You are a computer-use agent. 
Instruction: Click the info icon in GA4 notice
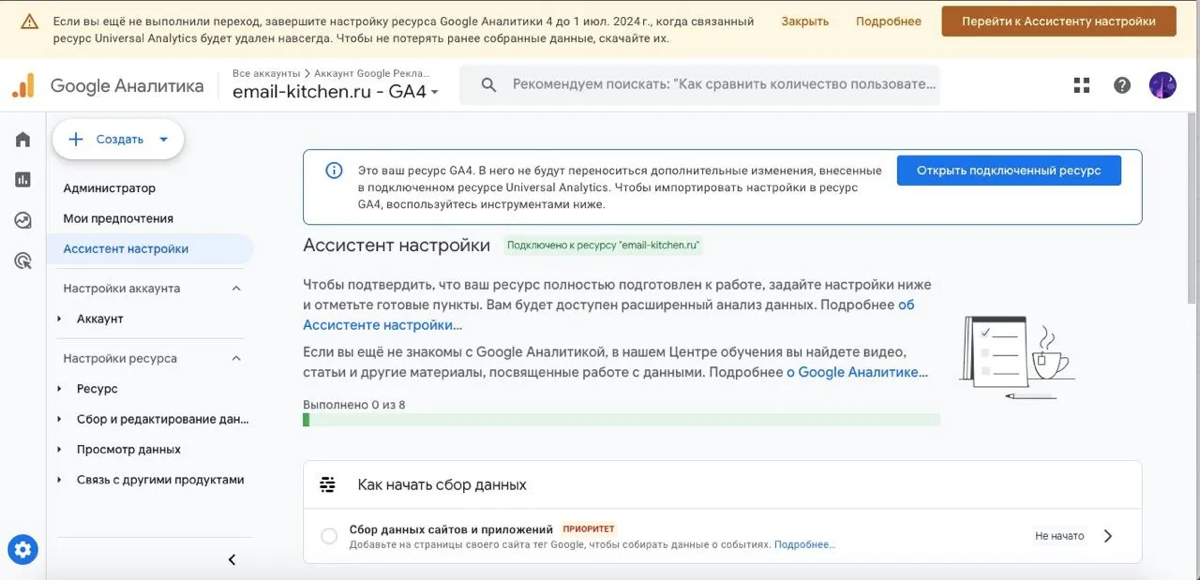click(334, 170)
